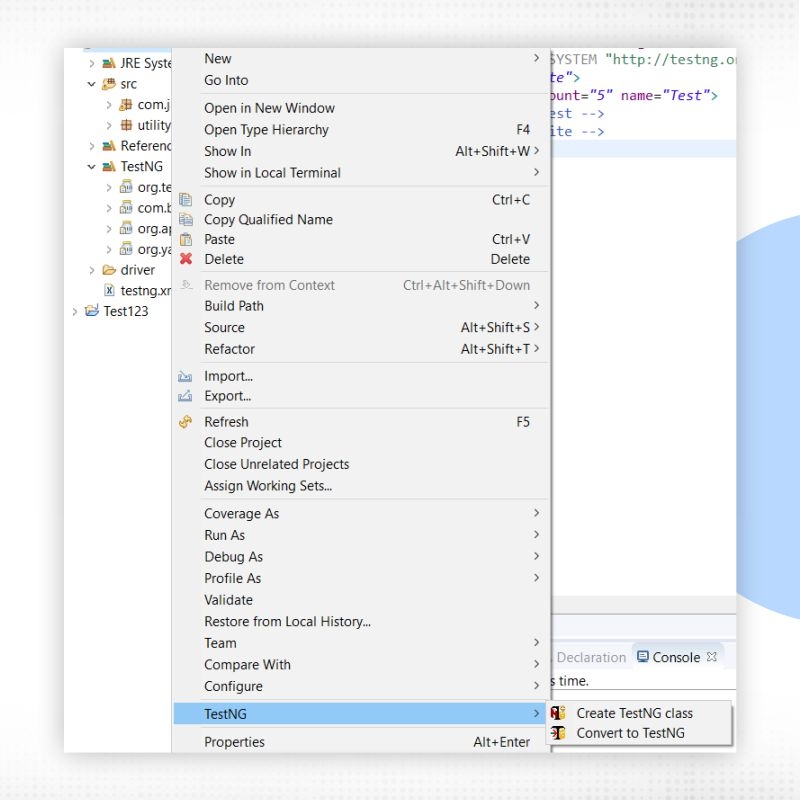The width and height of the screenshot is (800, 800).
Task: Switch to the Console tab
Action: (677, 657)
